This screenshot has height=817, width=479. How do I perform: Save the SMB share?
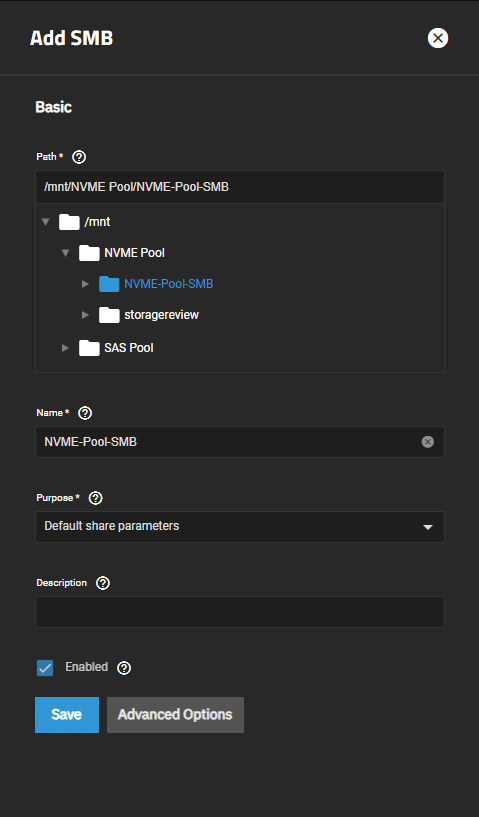(67, 715)
